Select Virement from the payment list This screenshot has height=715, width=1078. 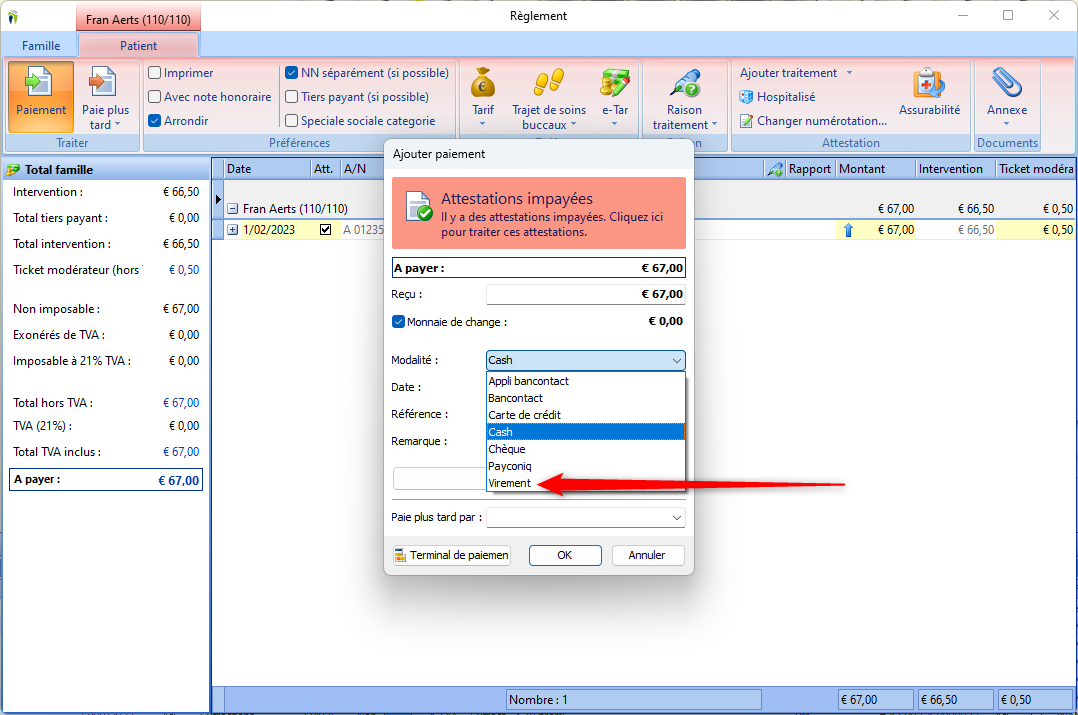510,484
